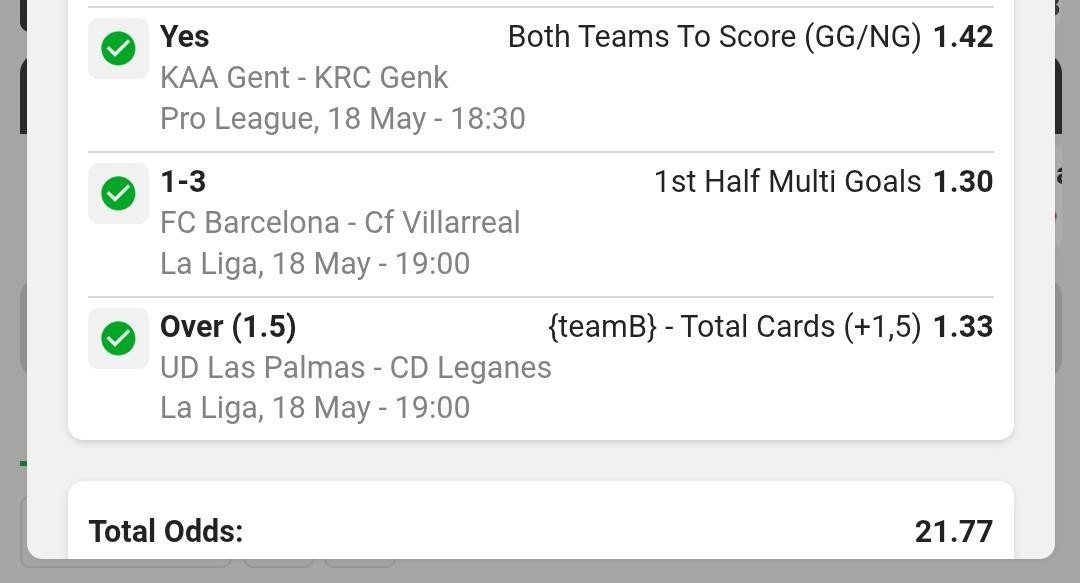1080x583 pixels.
Task: Click the 1.30 odds value
Action: point(962,181)
